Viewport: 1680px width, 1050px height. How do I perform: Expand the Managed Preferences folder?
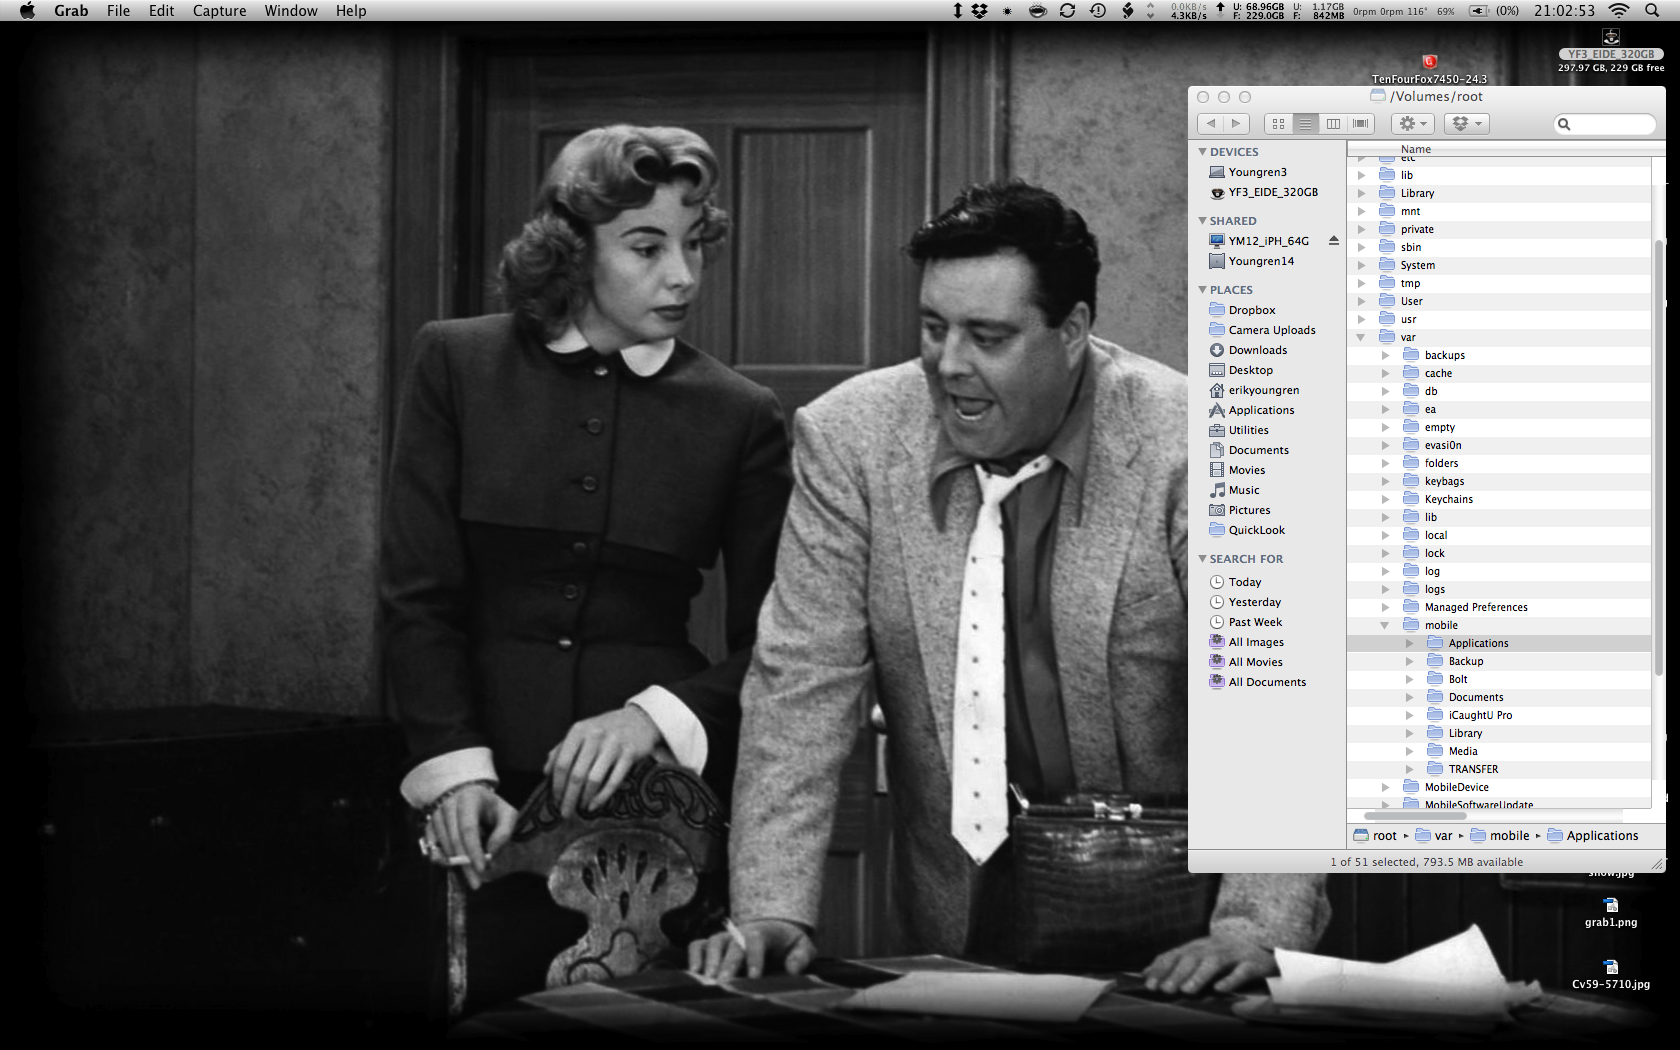(1385, 607)
